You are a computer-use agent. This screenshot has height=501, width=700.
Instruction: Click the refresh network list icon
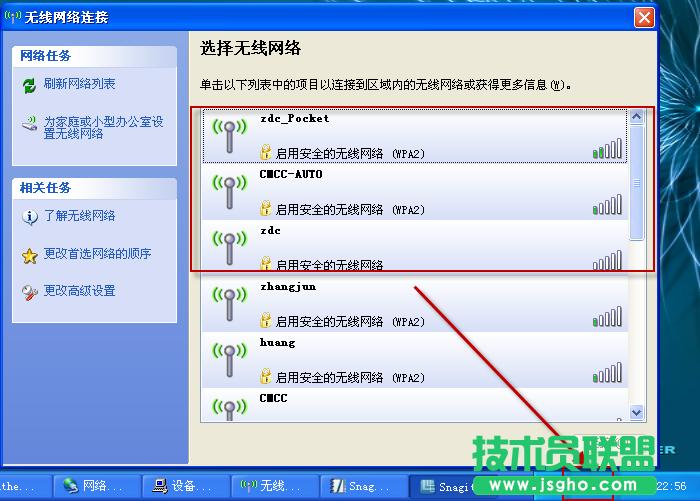pos(29,85)
